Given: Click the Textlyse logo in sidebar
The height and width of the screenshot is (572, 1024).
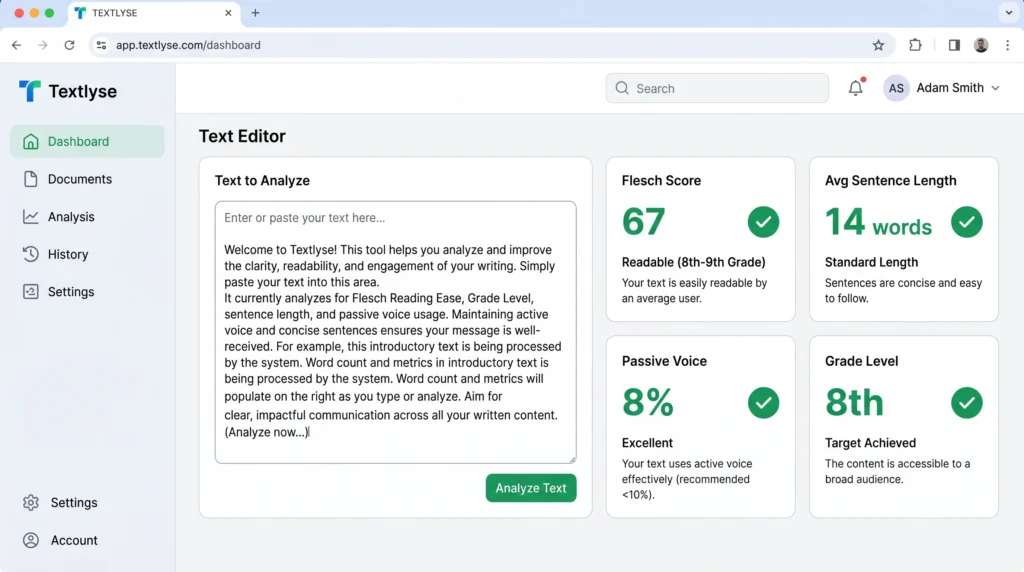Looking at the screenshot, I should 30,91.
